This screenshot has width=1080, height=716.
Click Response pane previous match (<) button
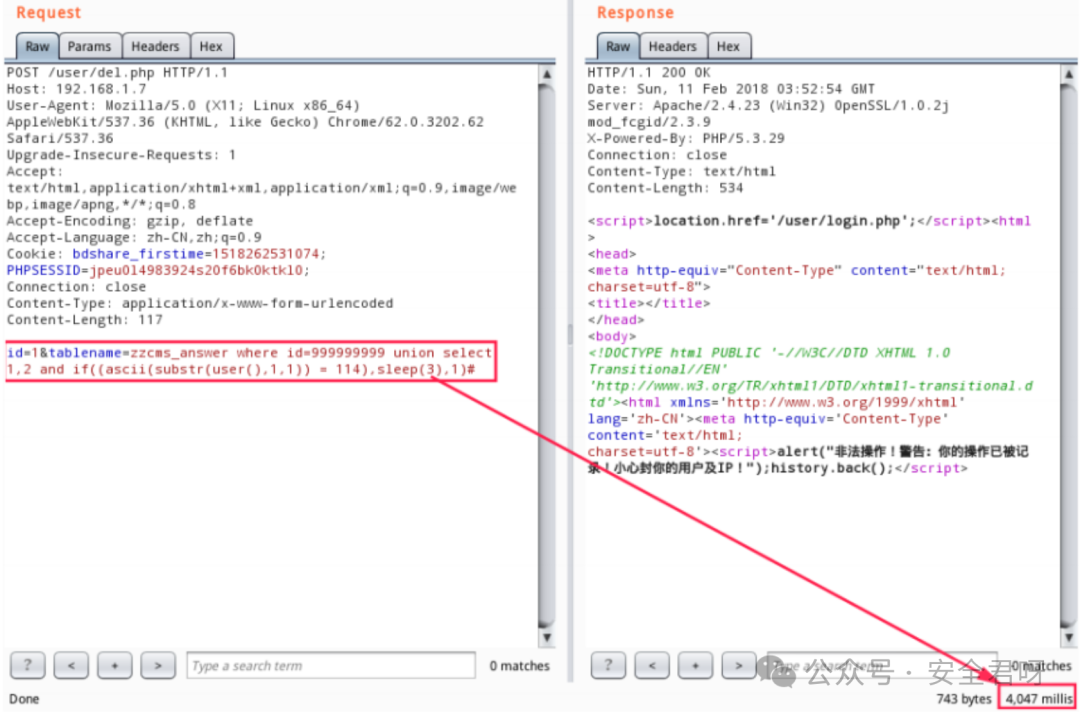tap(652, 665)
